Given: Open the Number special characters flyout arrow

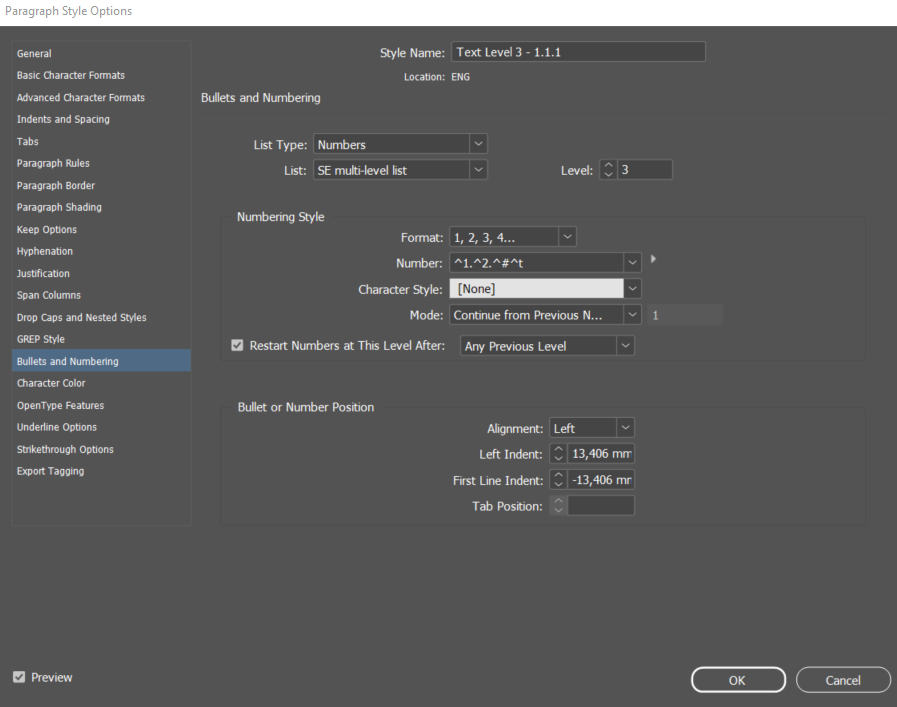Looking at the screenshot, I should coord(651,258).
